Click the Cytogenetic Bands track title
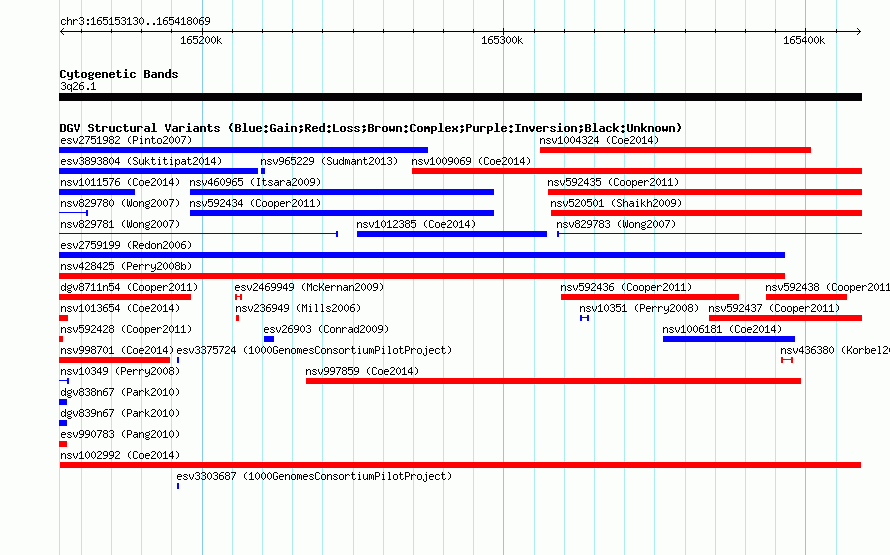 point(119,74)
